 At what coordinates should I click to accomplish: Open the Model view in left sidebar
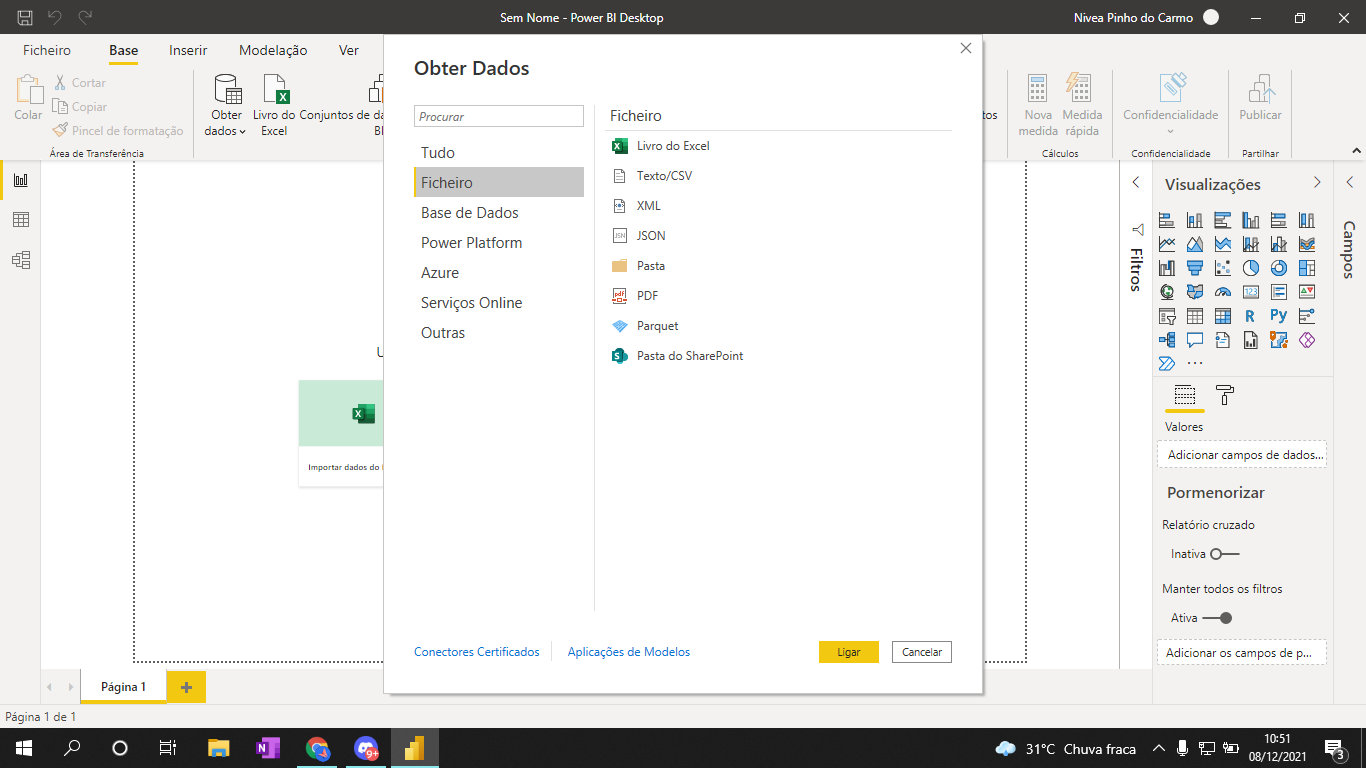coord(20,260)
